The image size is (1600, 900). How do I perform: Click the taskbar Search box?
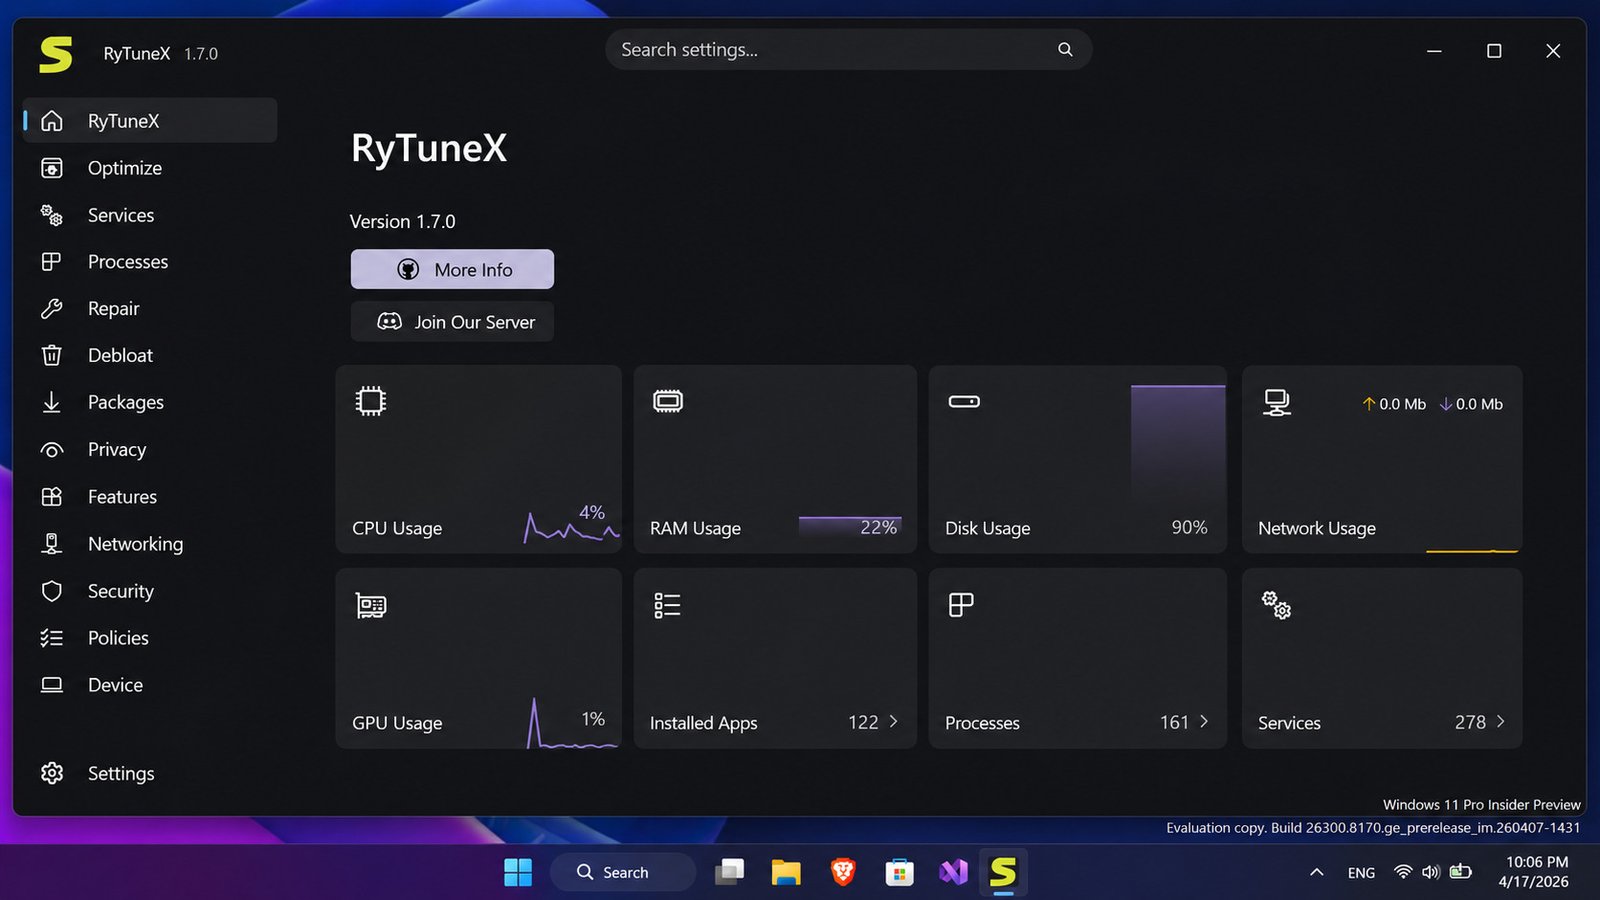[x=622, y=872]
